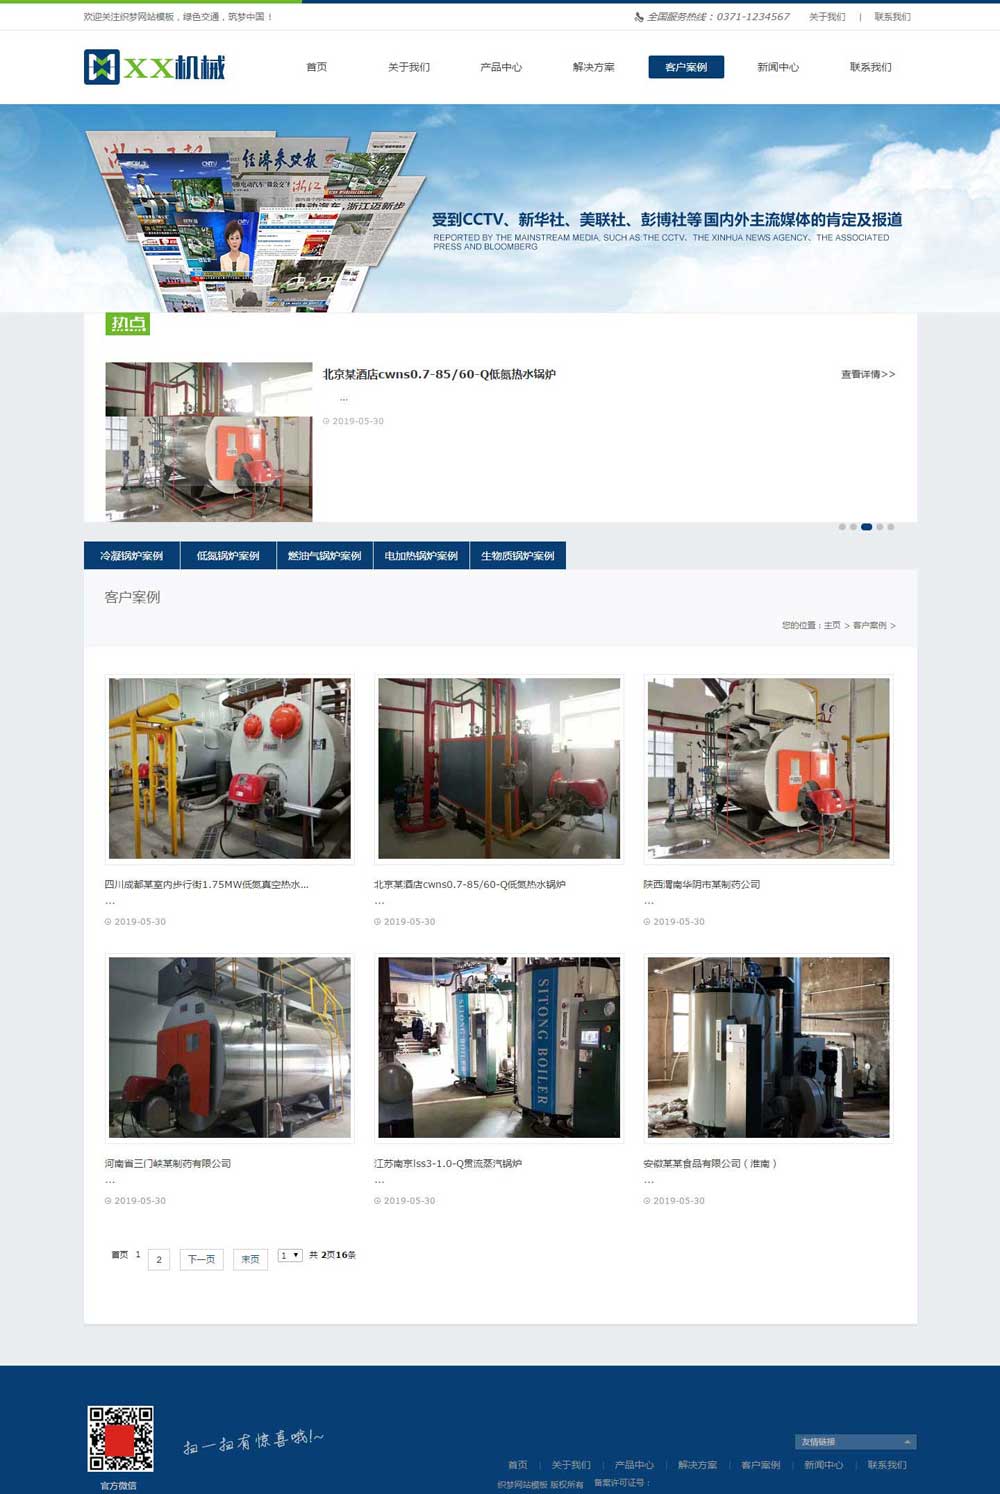This screenshot has width=1000, height=1494.
Task: Select the first carousel dot indicator
Action: (x=842, y=527)
